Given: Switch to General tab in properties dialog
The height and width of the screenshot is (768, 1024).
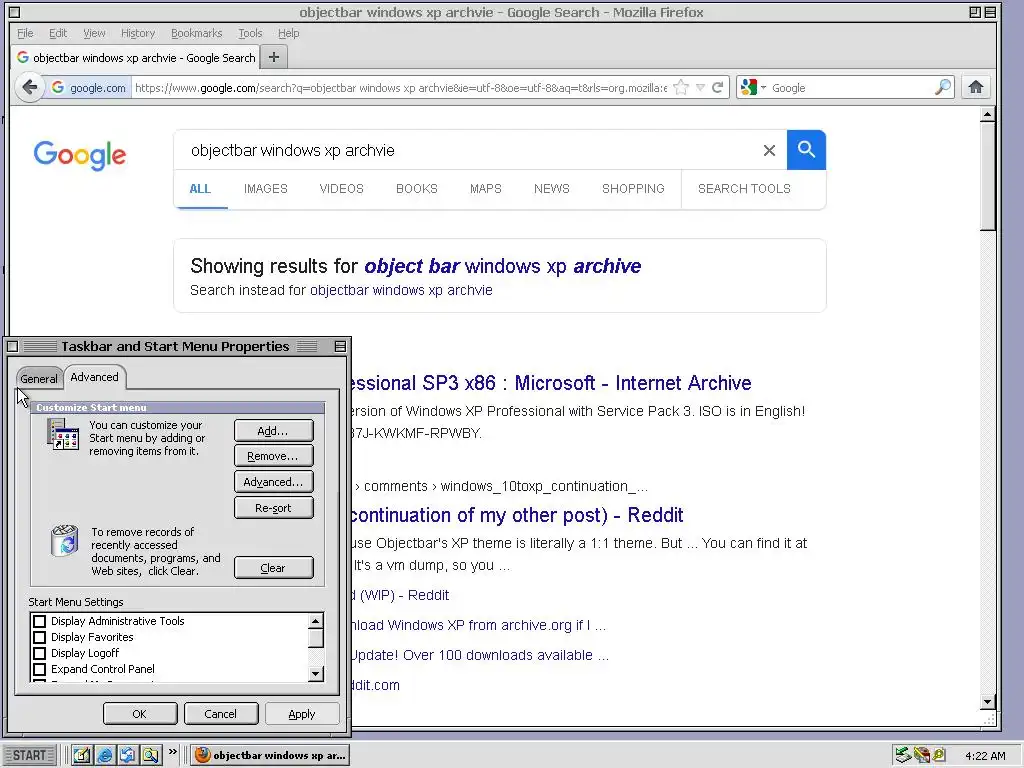Looking at the screenshot, I should point(39,378).
